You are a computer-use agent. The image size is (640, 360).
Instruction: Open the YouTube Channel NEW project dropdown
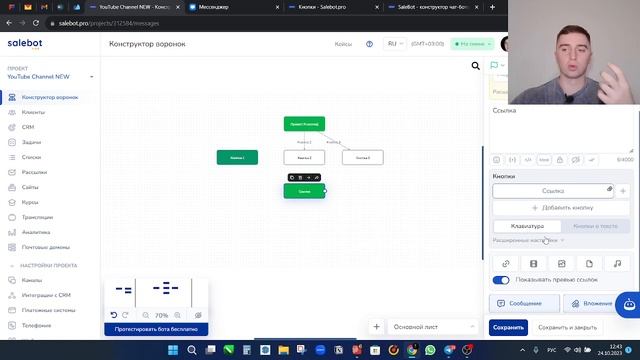tap(51, 77)
